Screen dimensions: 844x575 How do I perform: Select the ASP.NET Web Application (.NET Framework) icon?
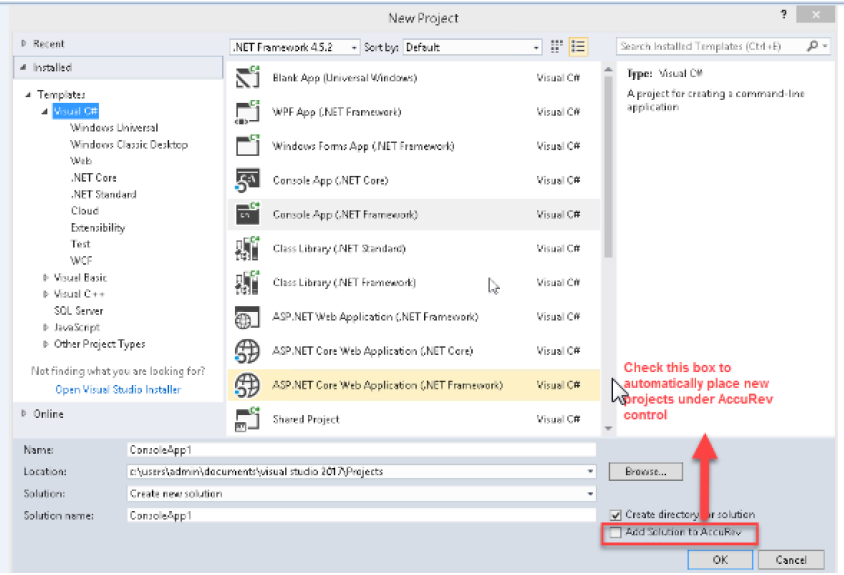tap(247, 317)
